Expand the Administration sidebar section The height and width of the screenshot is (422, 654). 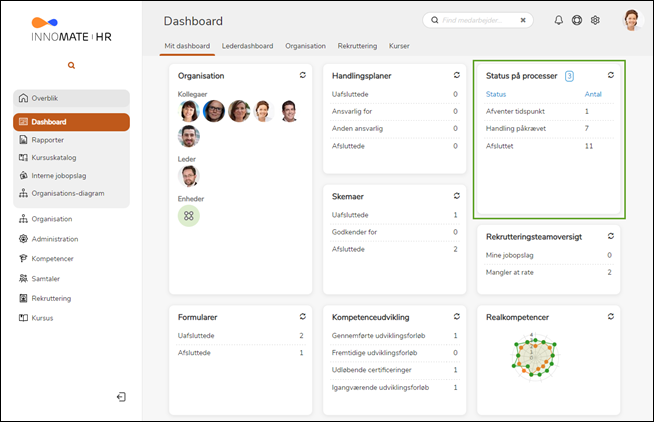[55, 239]
